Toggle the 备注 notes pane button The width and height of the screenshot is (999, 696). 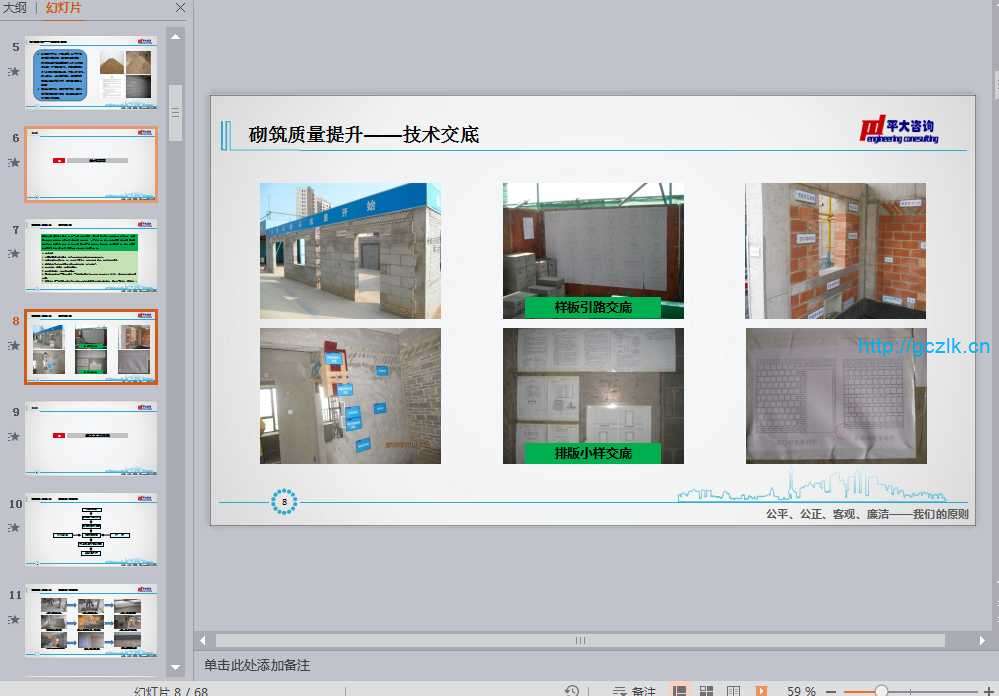pos(634,691)
